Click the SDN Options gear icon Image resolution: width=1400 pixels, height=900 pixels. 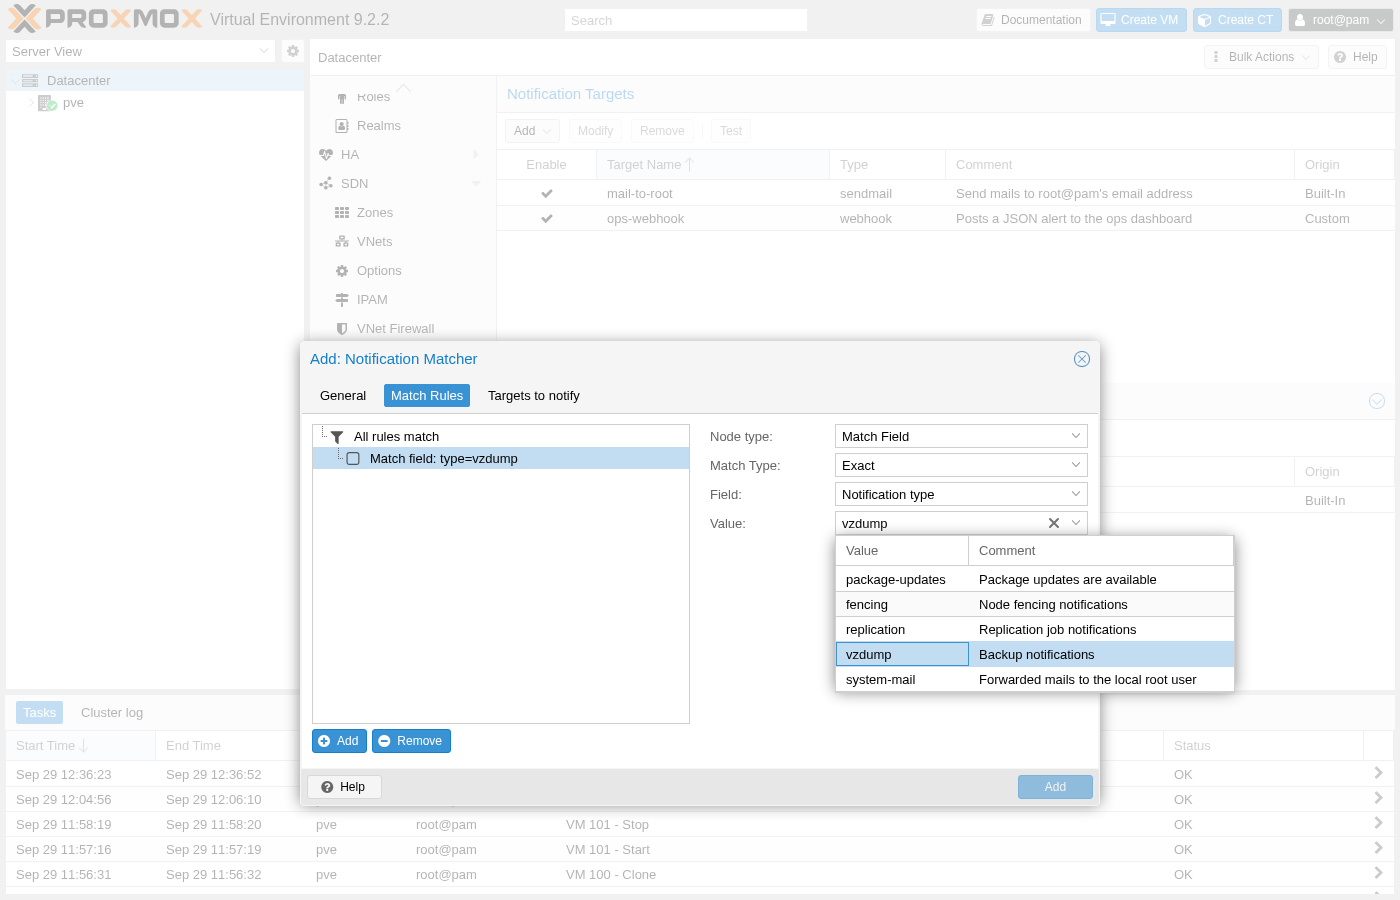tap(342, 271)
